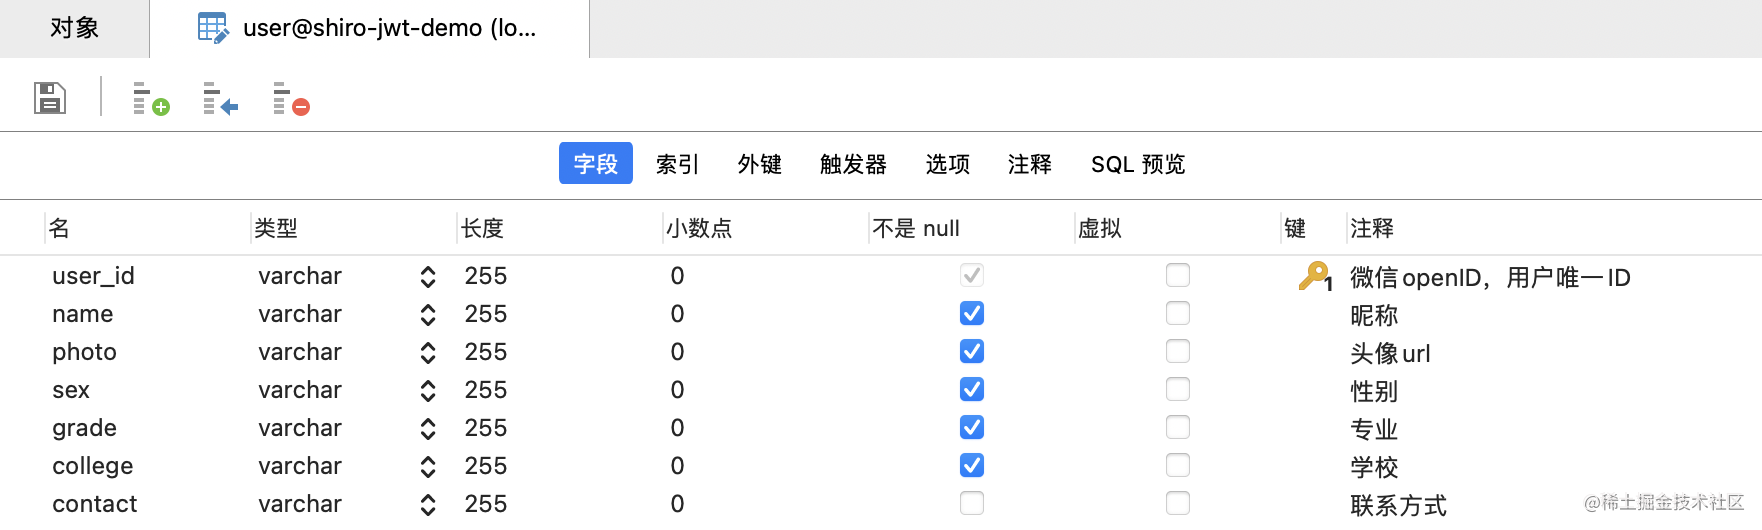This screenshot has width=1762, height=530.
Task: Edit comment 联系方式 of contact field
Action: click(1398, 506)
